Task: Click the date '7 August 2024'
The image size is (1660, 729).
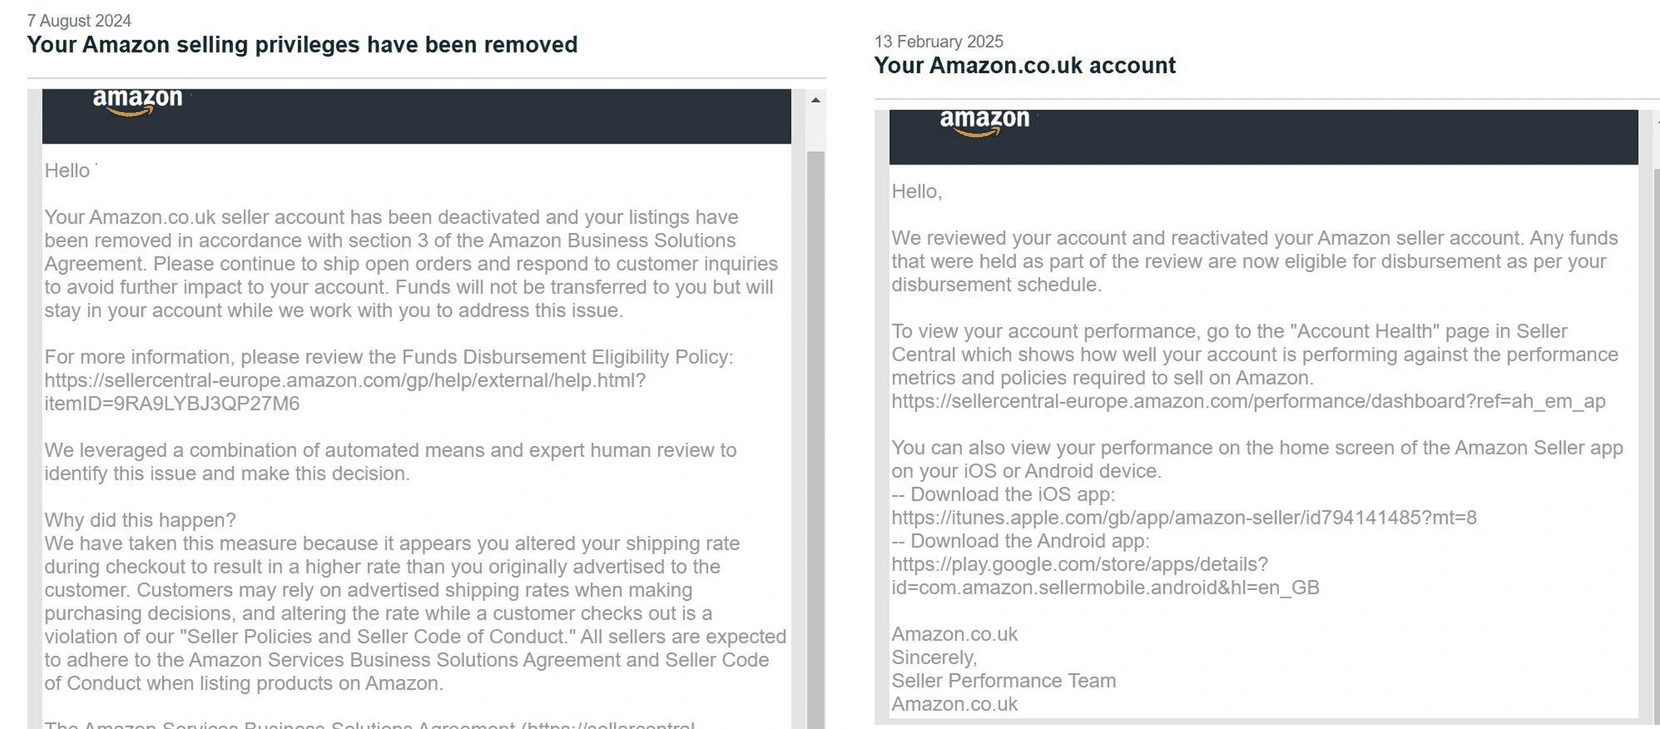Action: (x=78, y=20)
